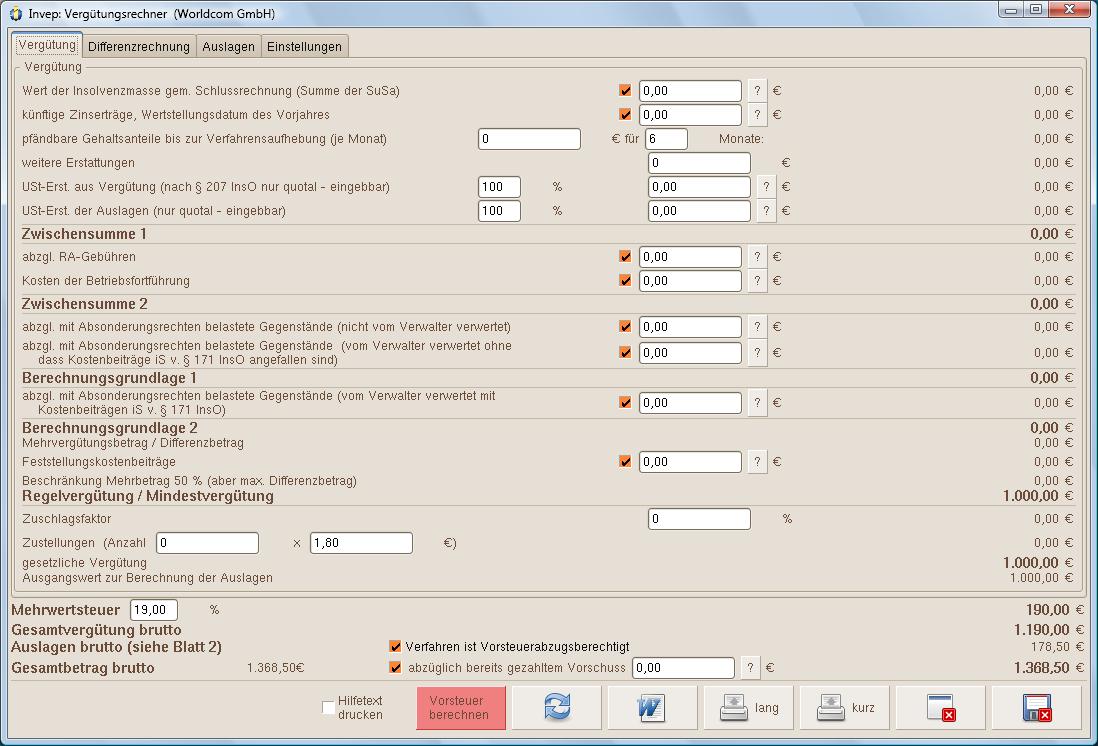
Task: Click the 'Auslagen brutto (siehe Blatt 2)' label
Action: [x=116, y=647]
